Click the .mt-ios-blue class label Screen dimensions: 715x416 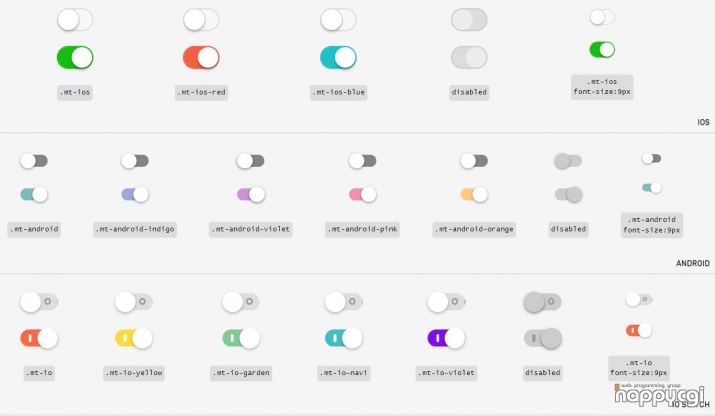[338, 92]
